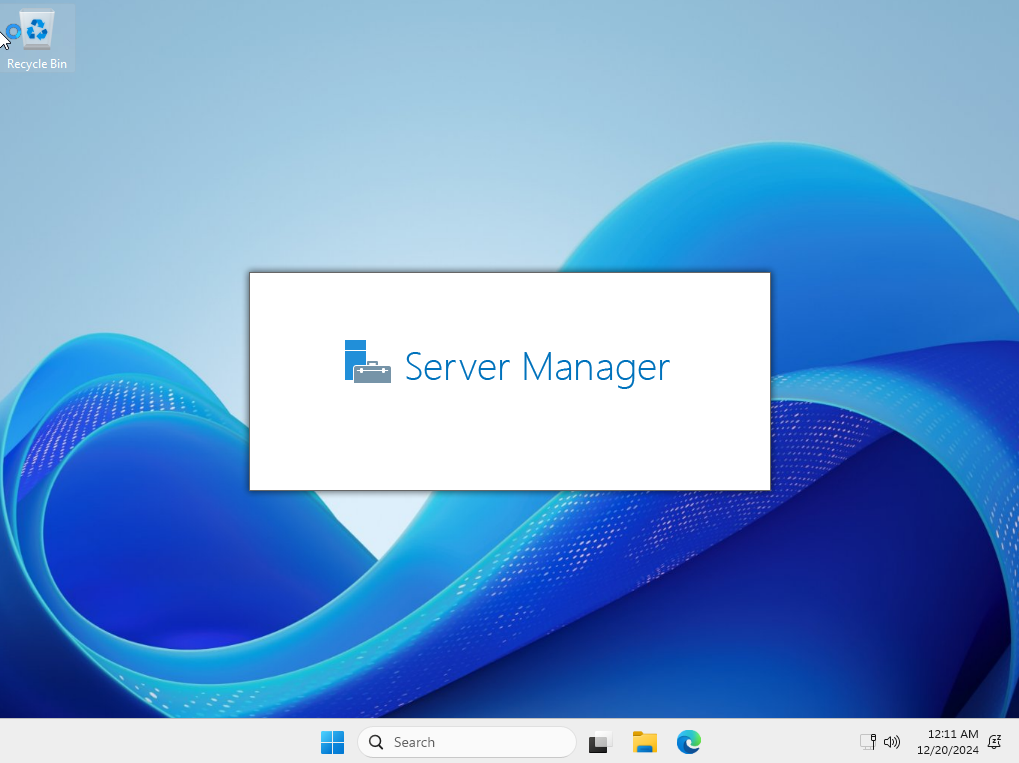Click the volume speaker tray icon
The image size is (1019, 763).
click(892, 742)
